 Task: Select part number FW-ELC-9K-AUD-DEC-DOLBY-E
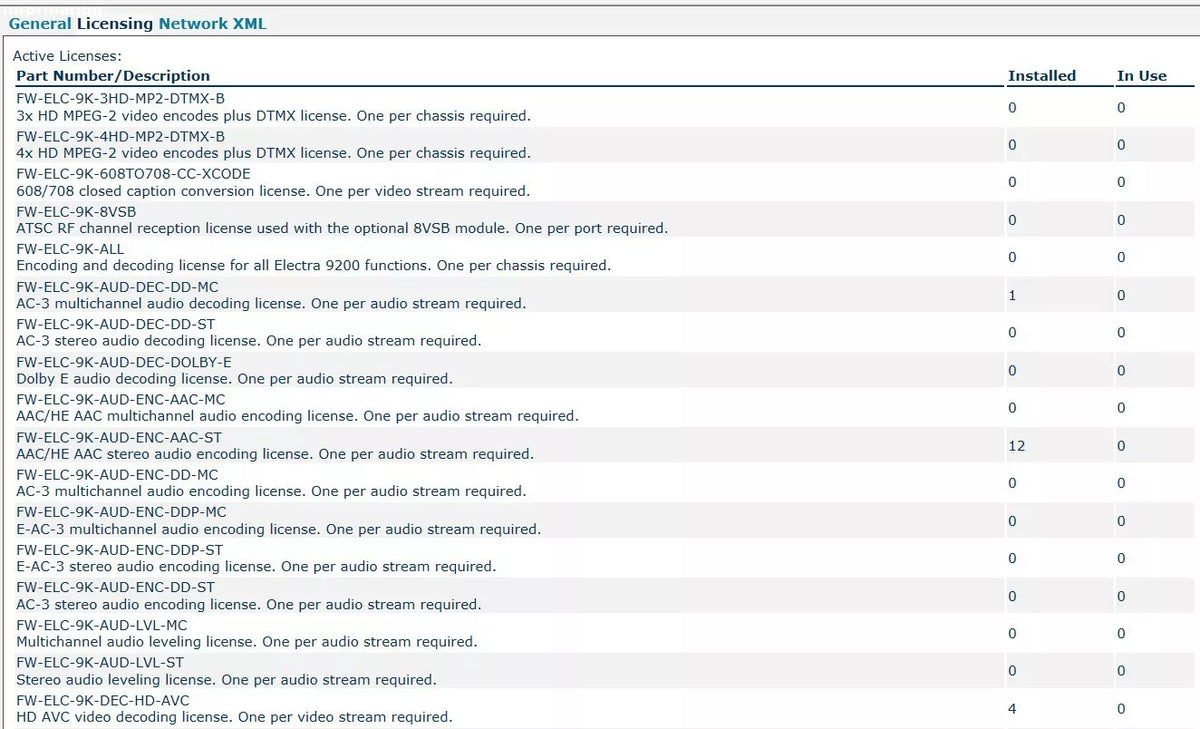tap(124, 362)
